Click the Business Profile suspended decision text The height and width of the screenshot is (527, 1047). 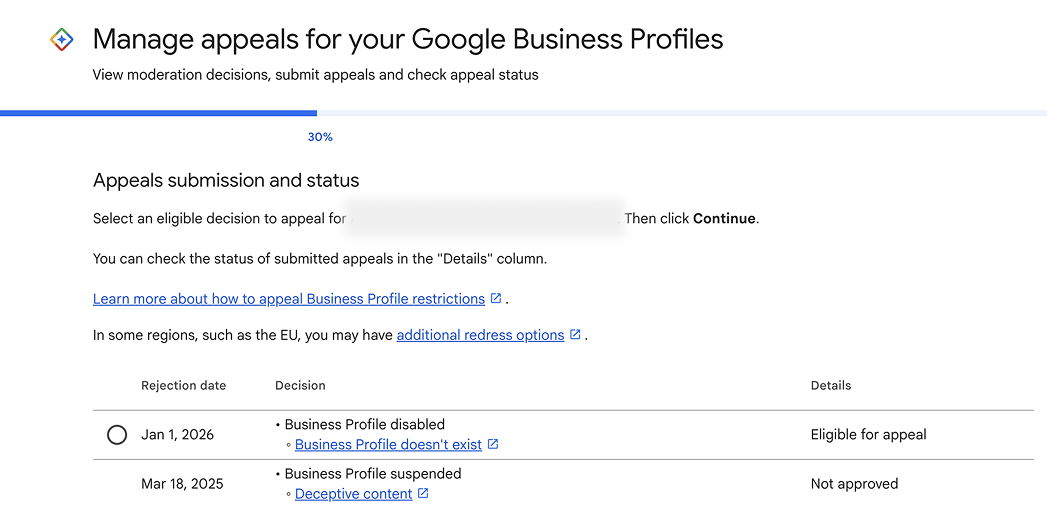(373, 474)
